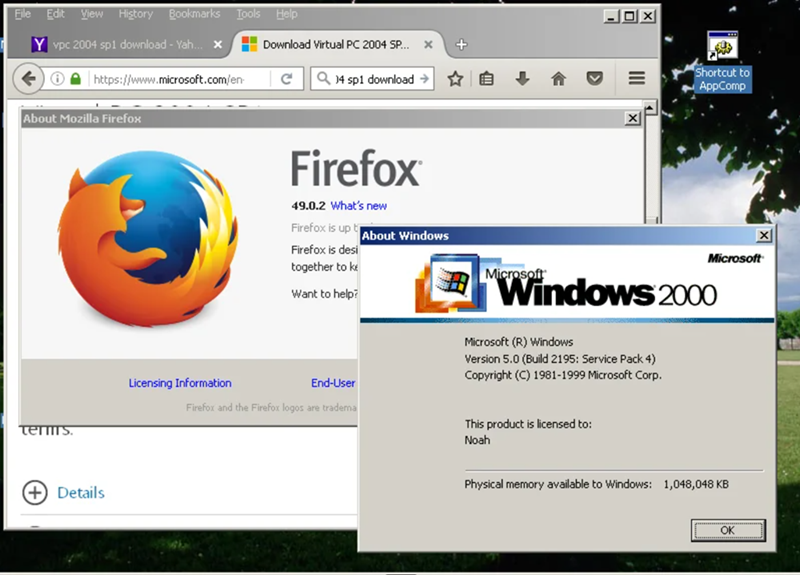Open Downloads arrow icon
Screen dimensions: 800x575
pos(522,79)
